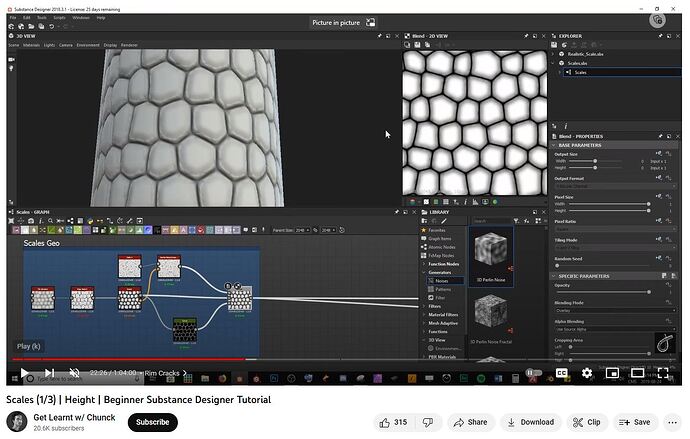
Task: Expand Material Filters in the Library
Action: tap(424, 315)
